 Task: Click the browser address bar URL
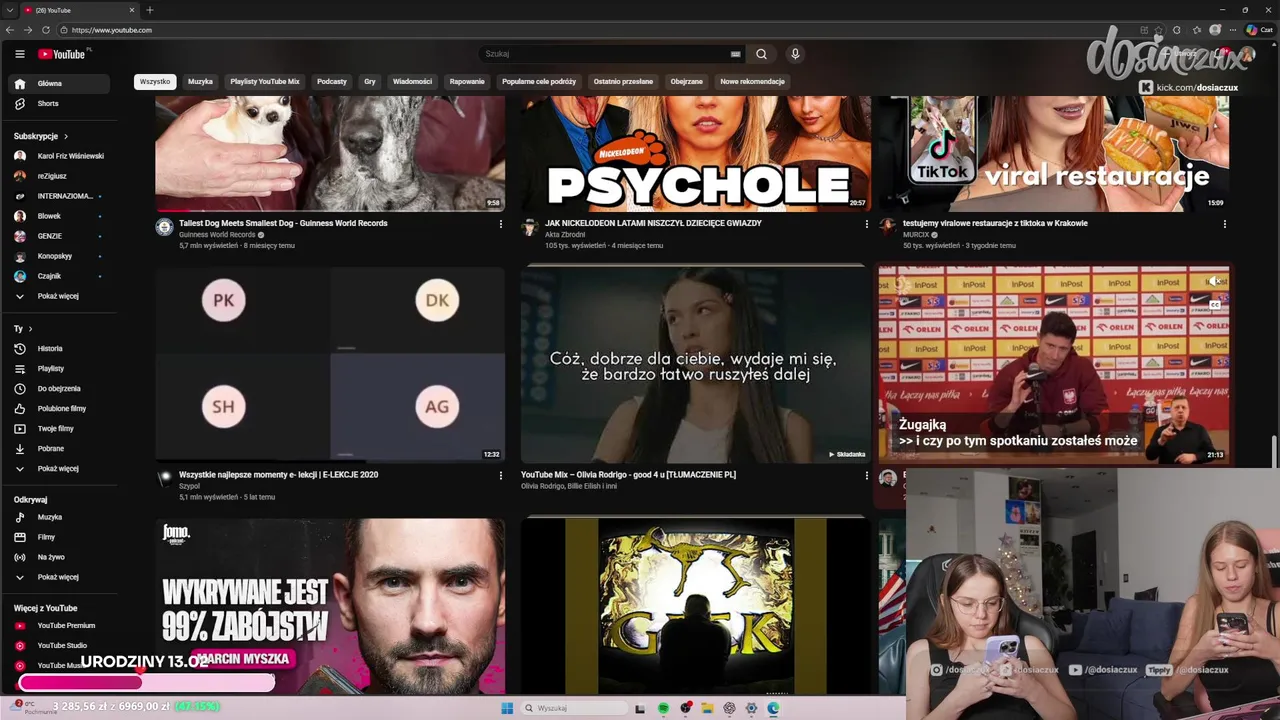point(112,30)
